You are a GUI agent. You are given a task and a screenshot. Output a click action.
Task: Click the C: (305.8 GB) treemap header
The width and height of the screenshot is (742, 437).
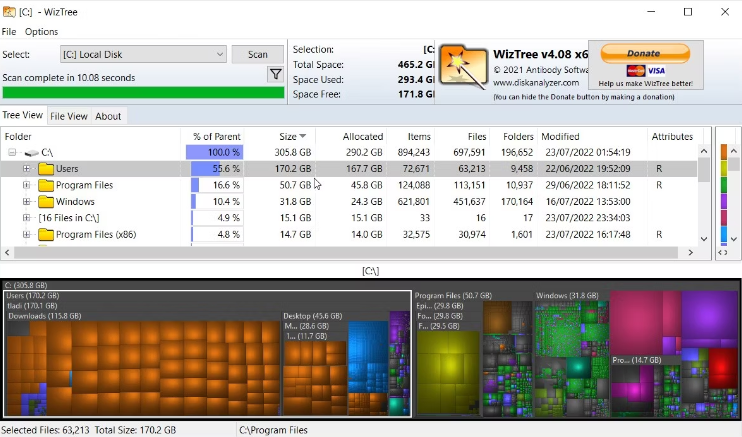(26, 285)
